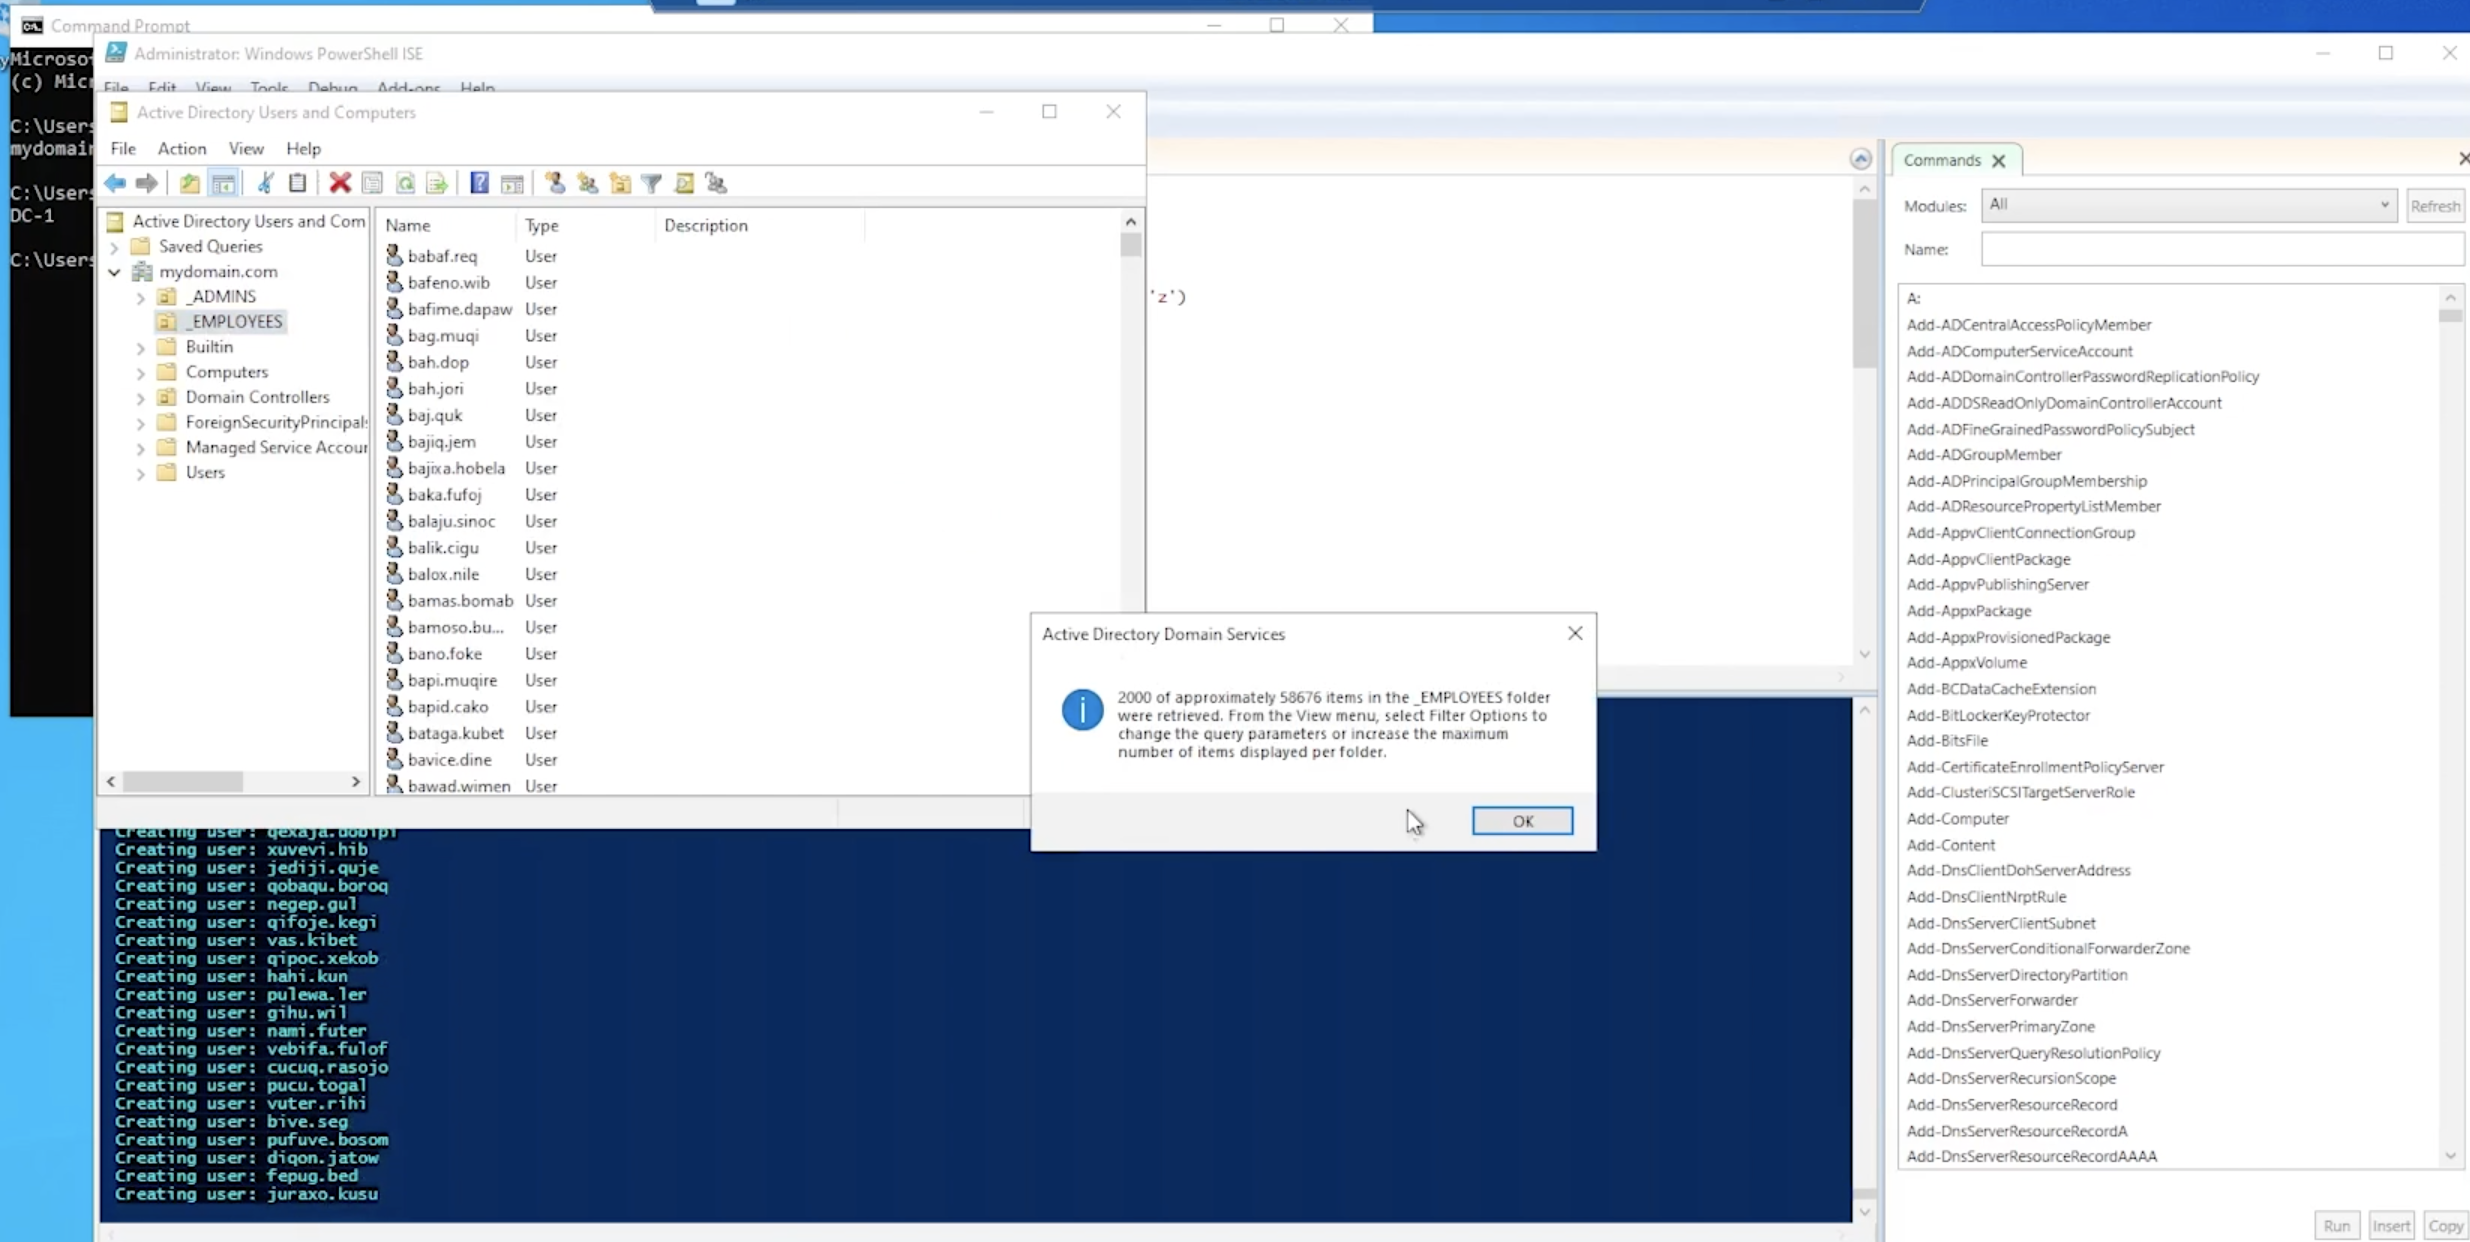The height and width of the screenshot is (1242, 2470).
Task: Close the Commands tab
Action: pyautogui.click(x=2000, y=160)
